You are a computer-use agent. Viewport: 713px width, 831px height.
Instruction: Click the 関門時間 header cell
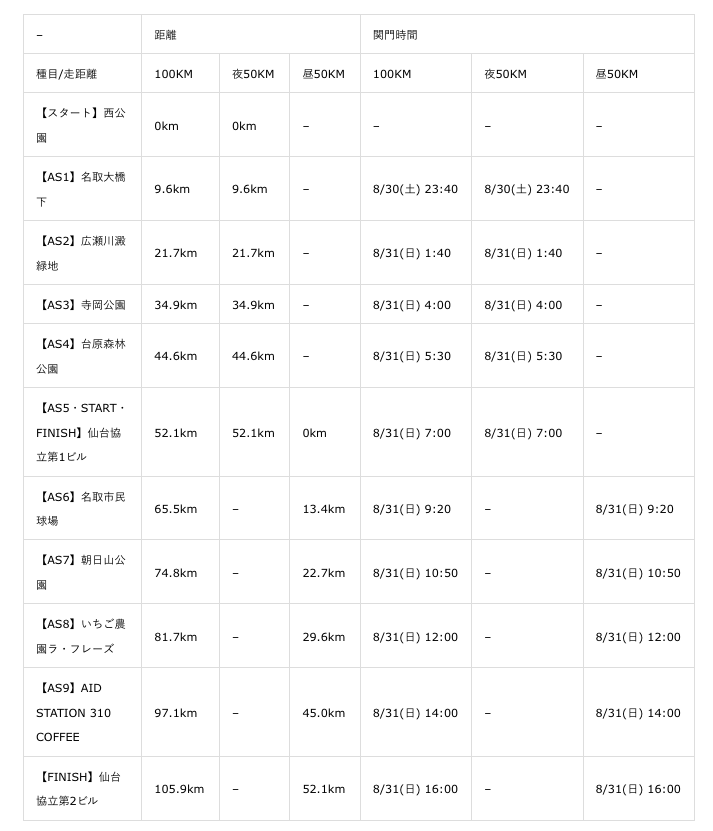point(395,35)
